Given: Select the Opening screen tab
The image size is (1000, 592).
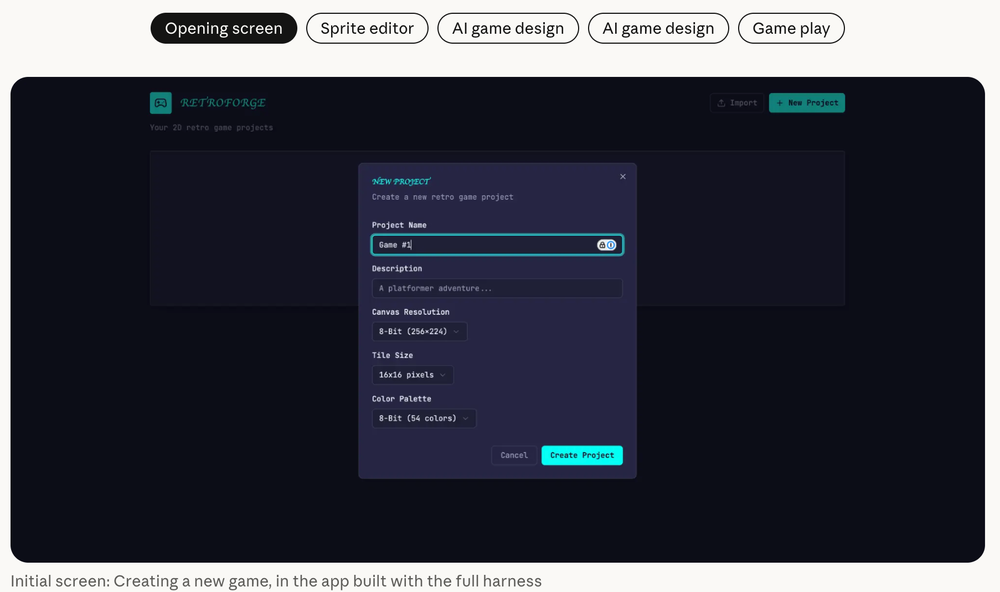Looking at the screenshot, I should [224, 28].
